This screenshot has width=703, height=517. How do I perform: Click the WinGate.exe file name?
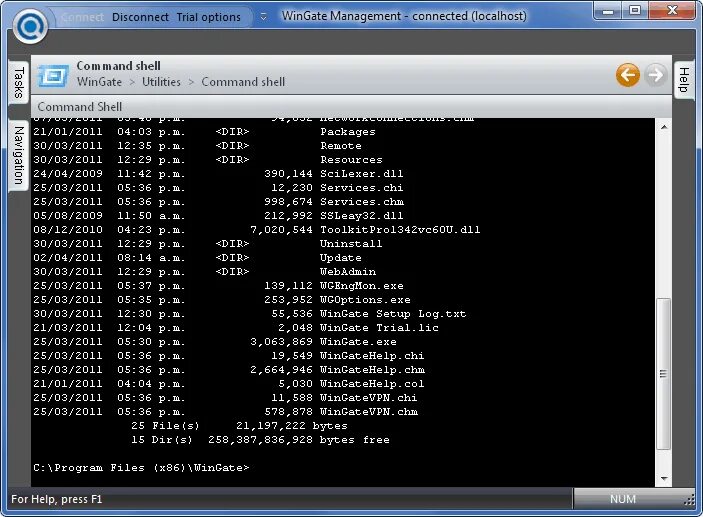point(358,342)
